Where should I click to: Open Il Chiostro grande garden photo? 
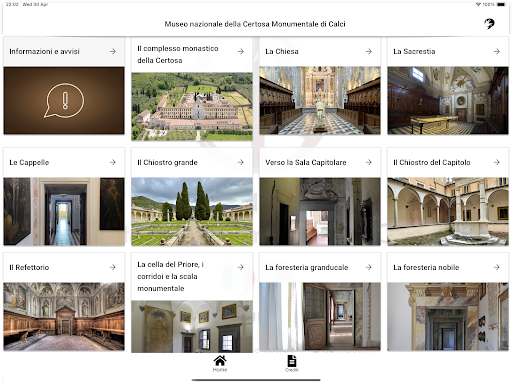click(192, 212)
